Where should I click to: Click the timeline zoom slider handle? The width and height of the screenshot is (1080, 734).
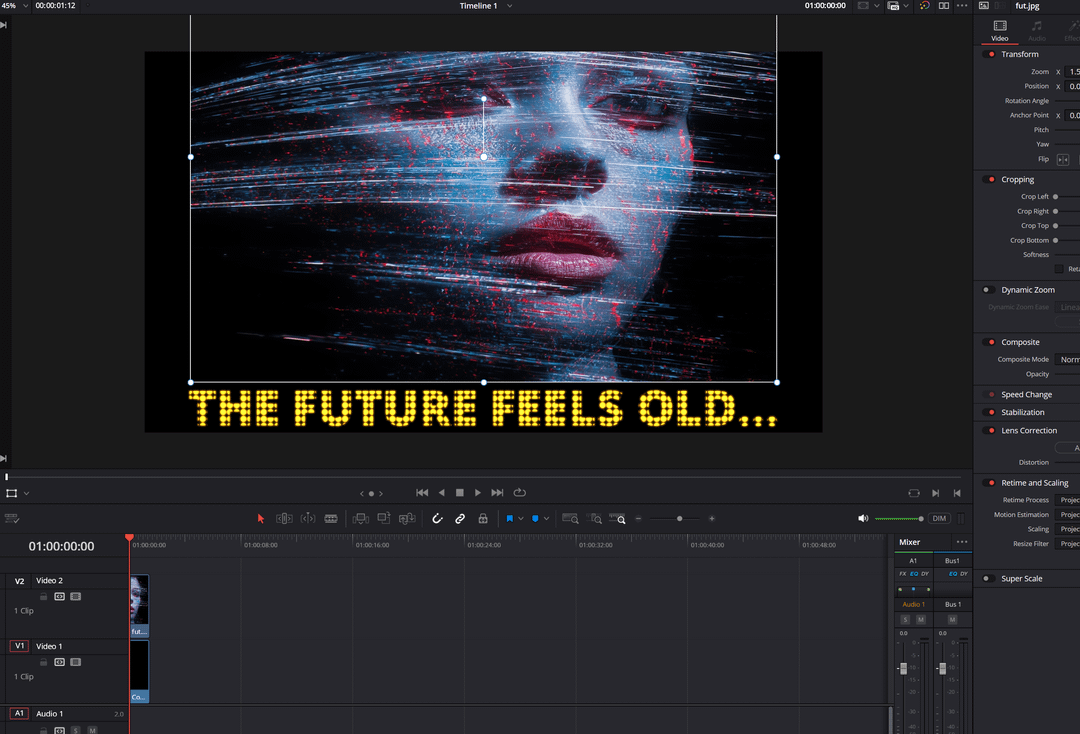pos(680,519)
